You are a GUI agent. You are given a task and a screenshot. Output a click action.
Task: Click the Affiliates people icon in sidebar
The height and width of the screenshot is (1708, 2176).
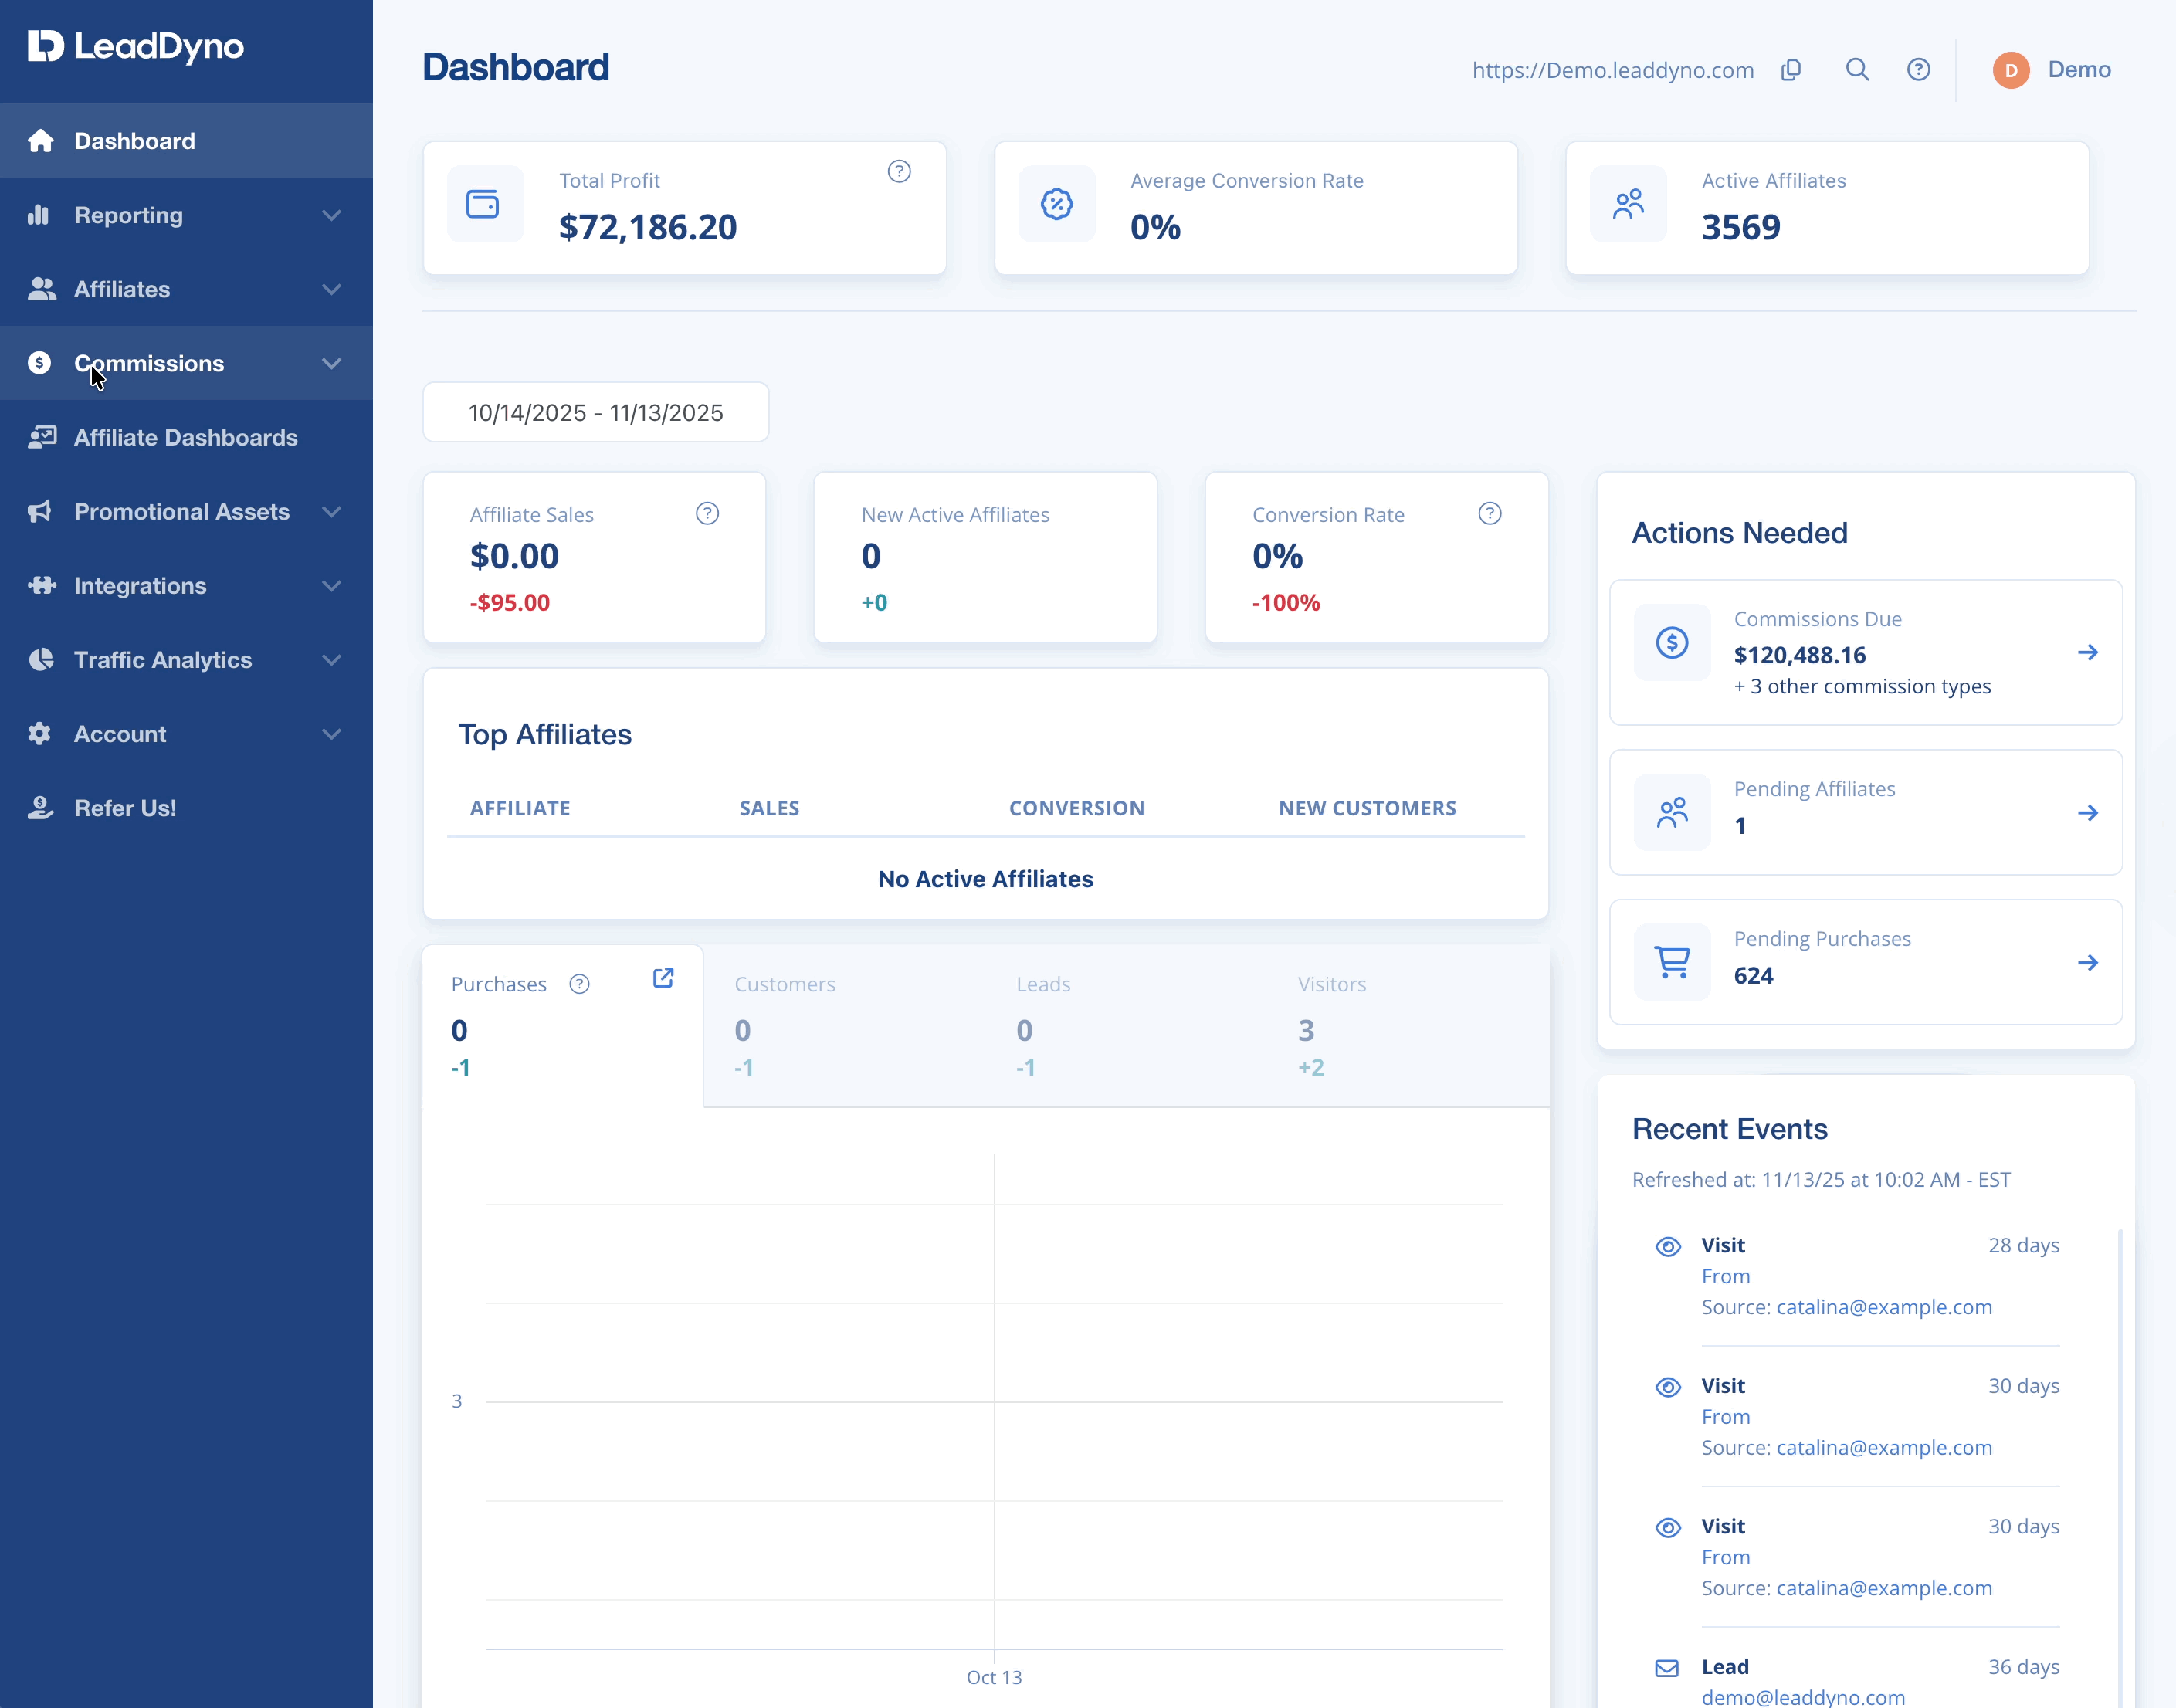pyautogui.click(x=41, y=289)
